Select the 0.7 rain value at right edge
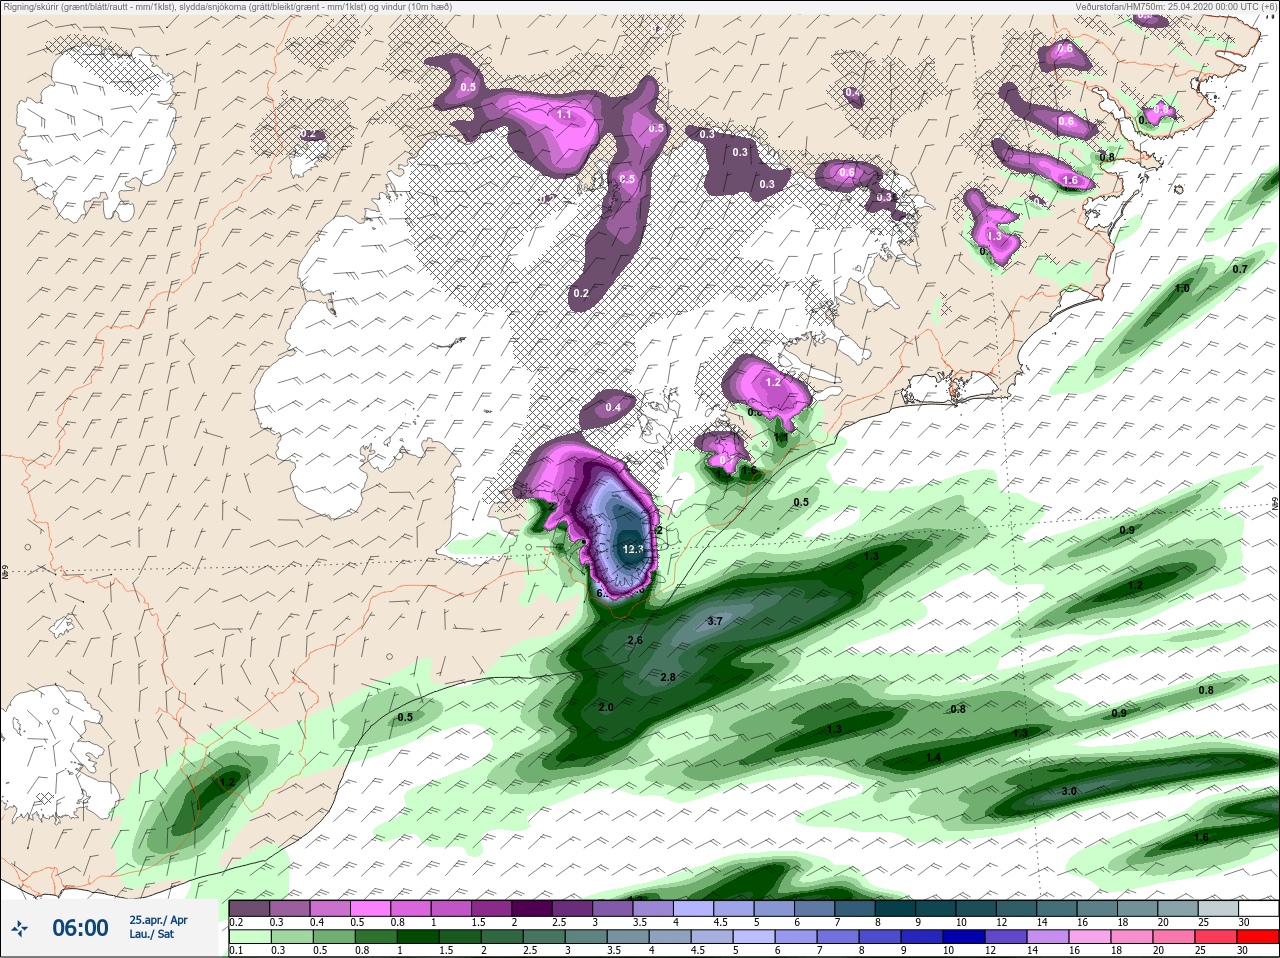Screen dimensions: 1280x958 coord(1240,269)
